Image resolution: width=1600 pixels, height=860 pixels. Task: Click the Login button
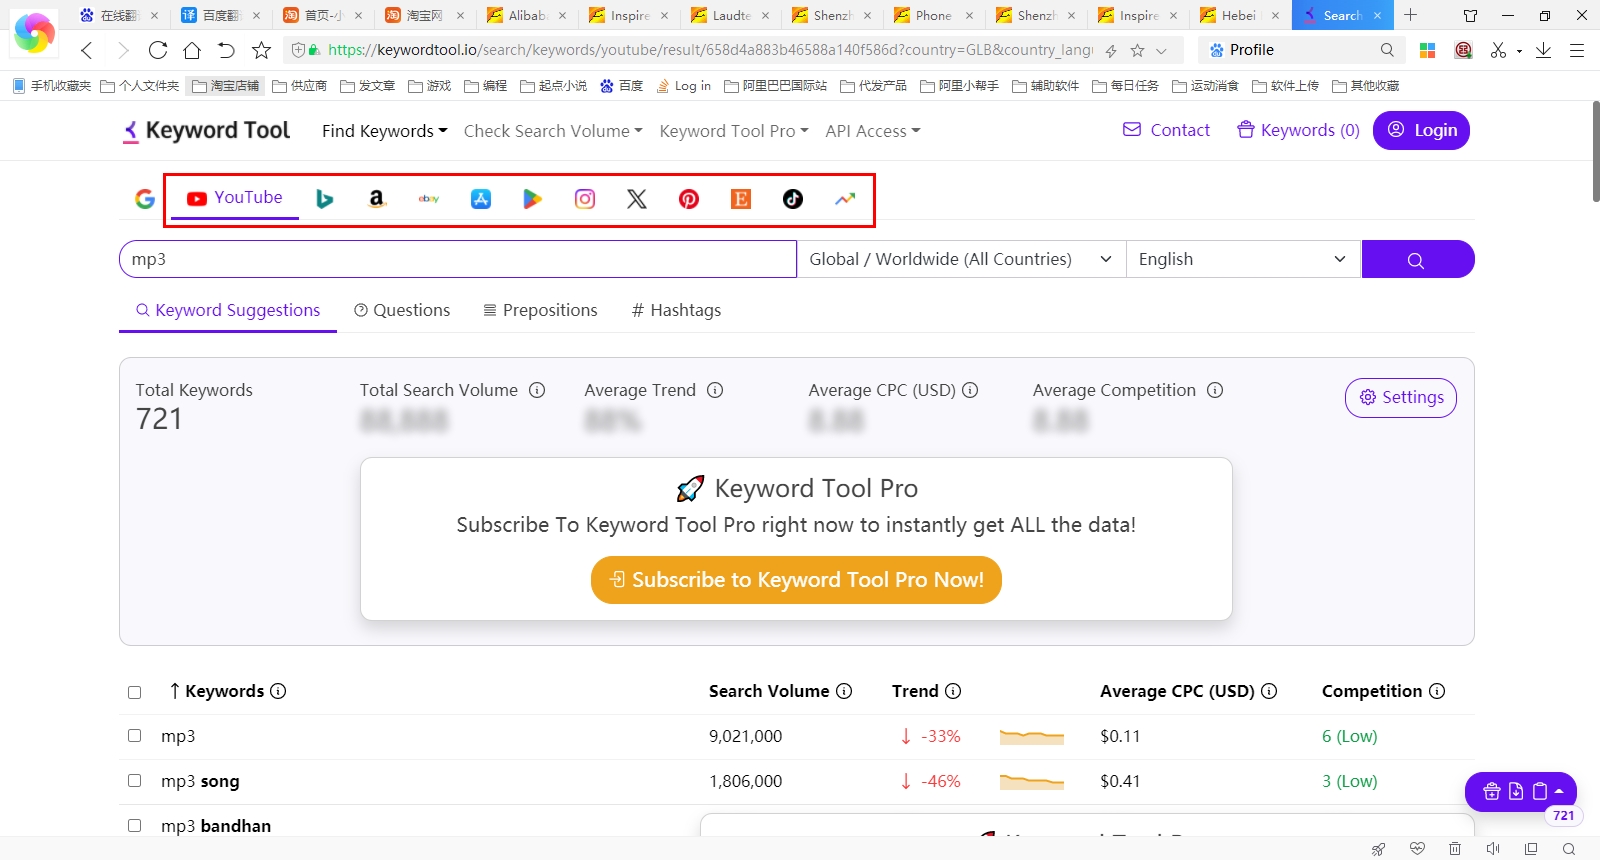pos(1421,130)
